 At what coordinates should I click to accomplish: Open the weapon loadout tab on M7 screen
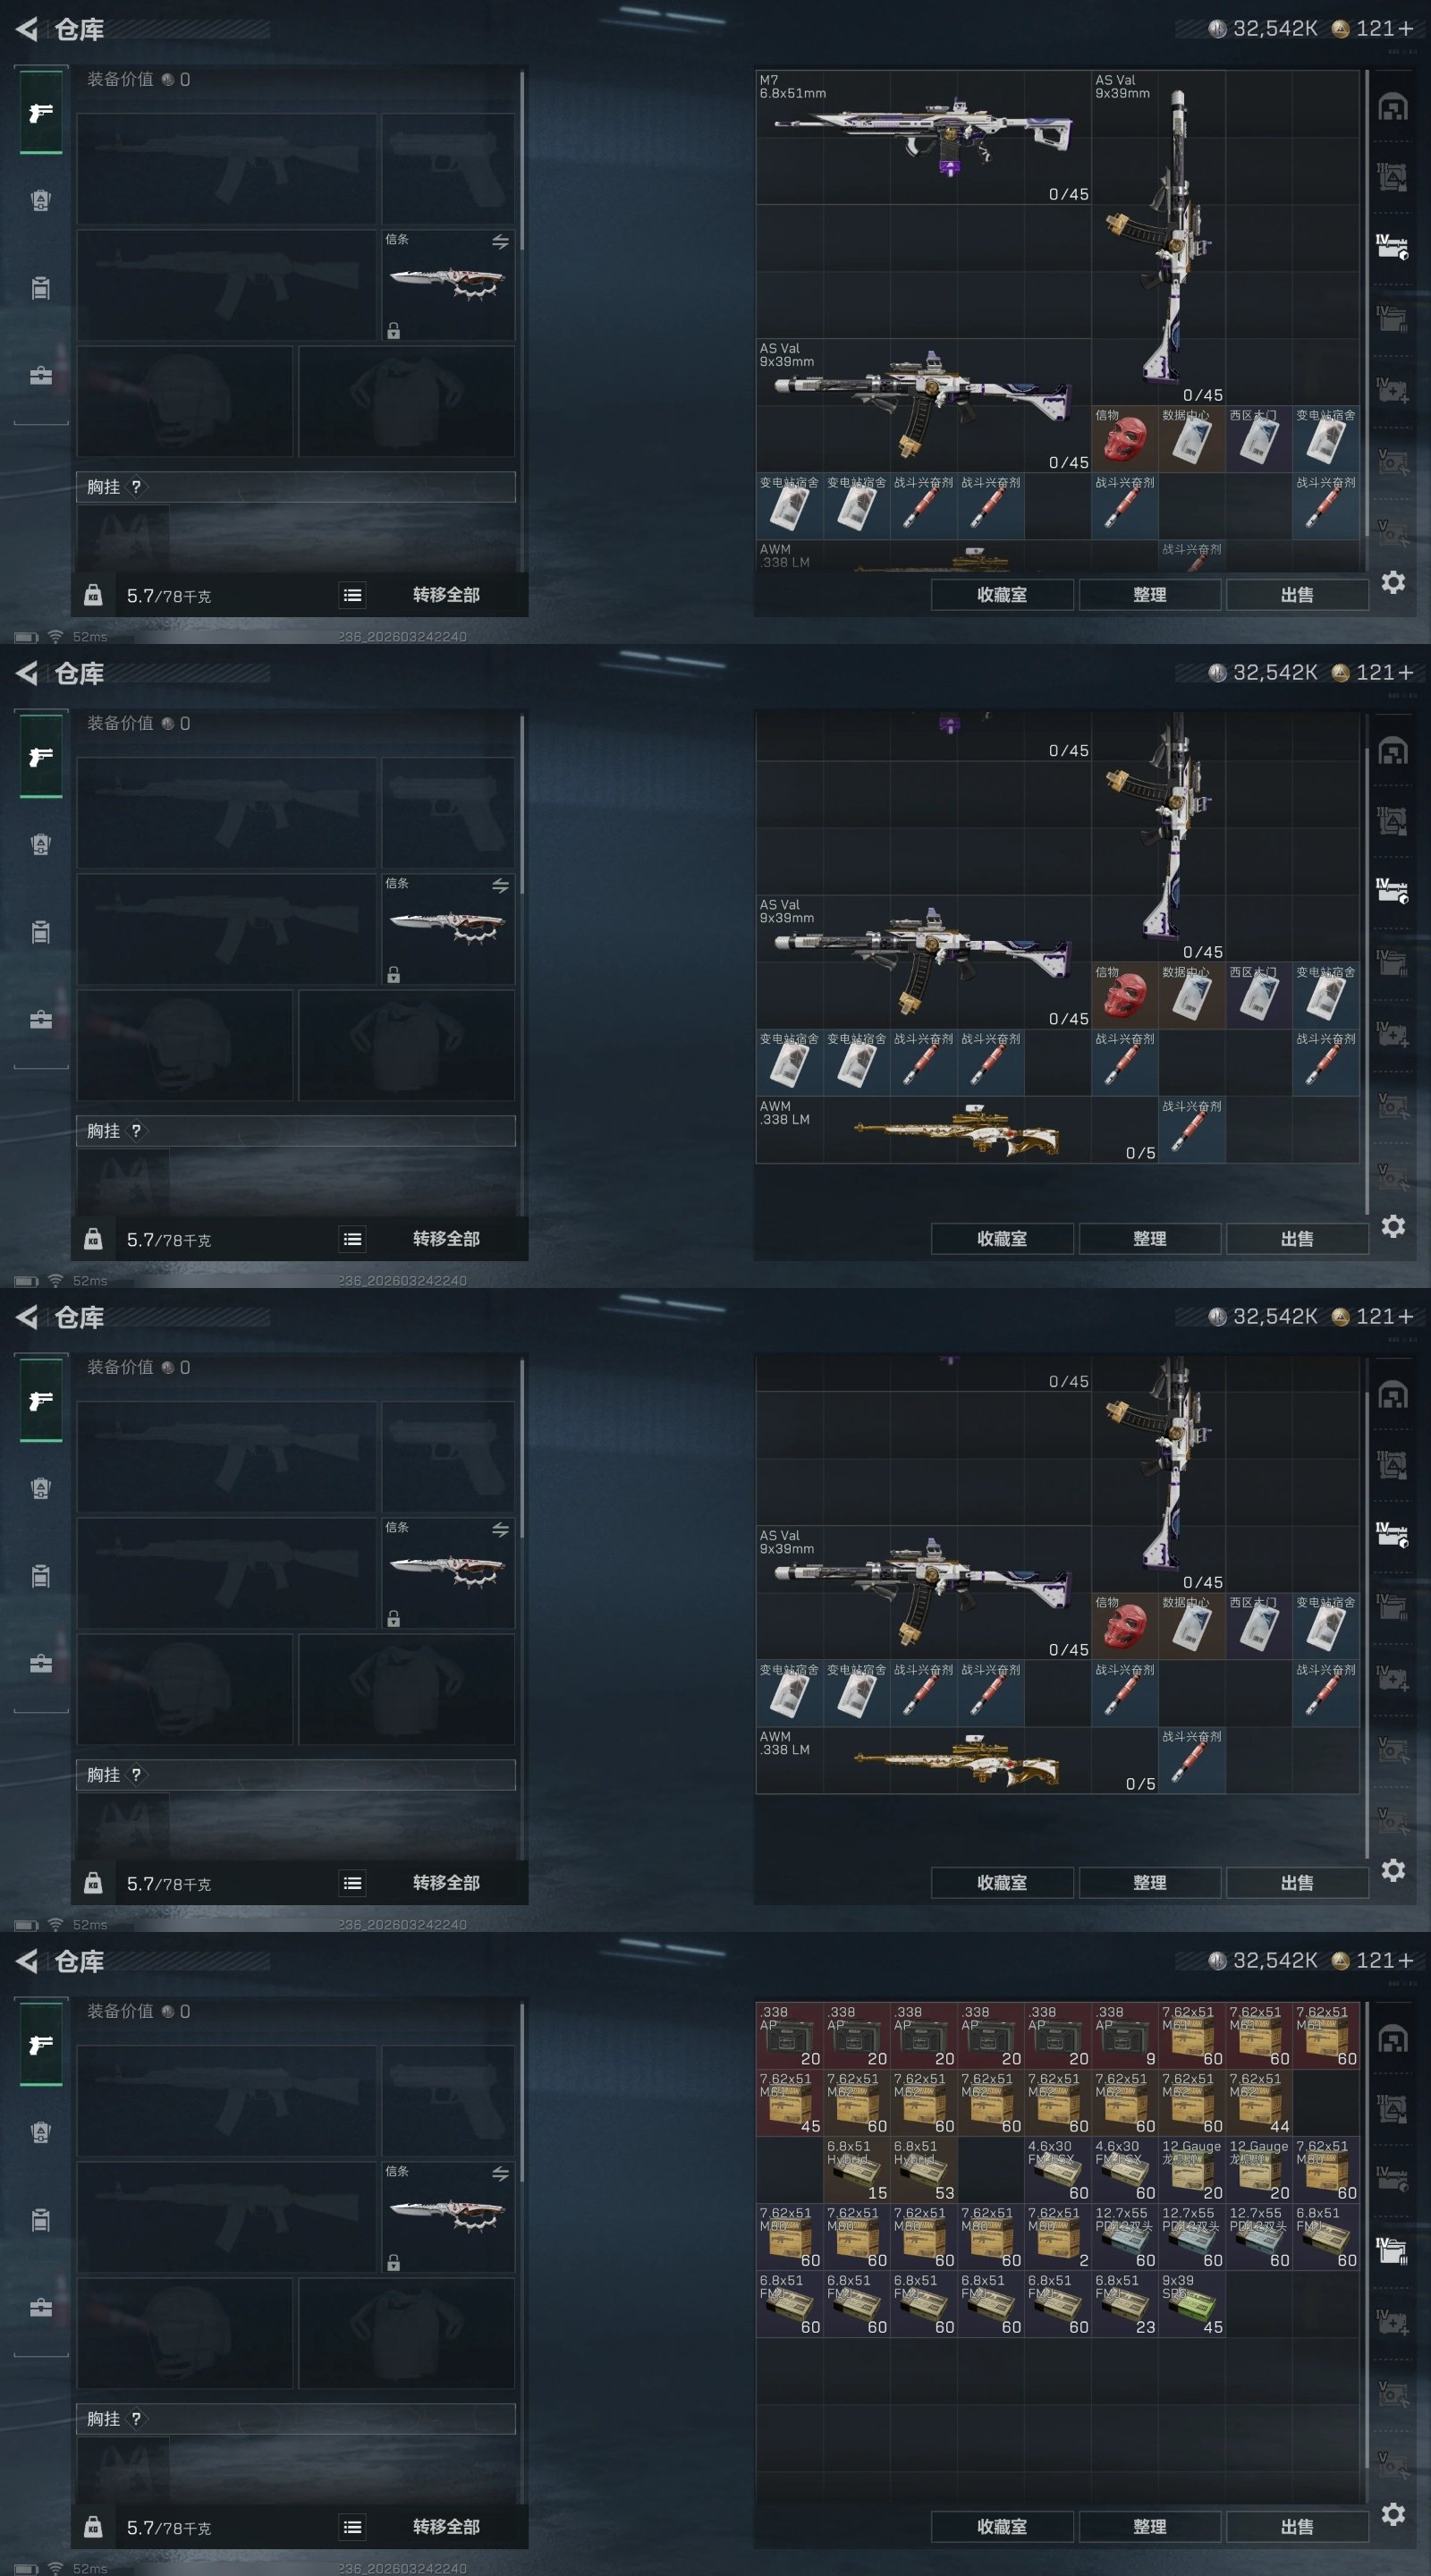(x=41, y=112)
